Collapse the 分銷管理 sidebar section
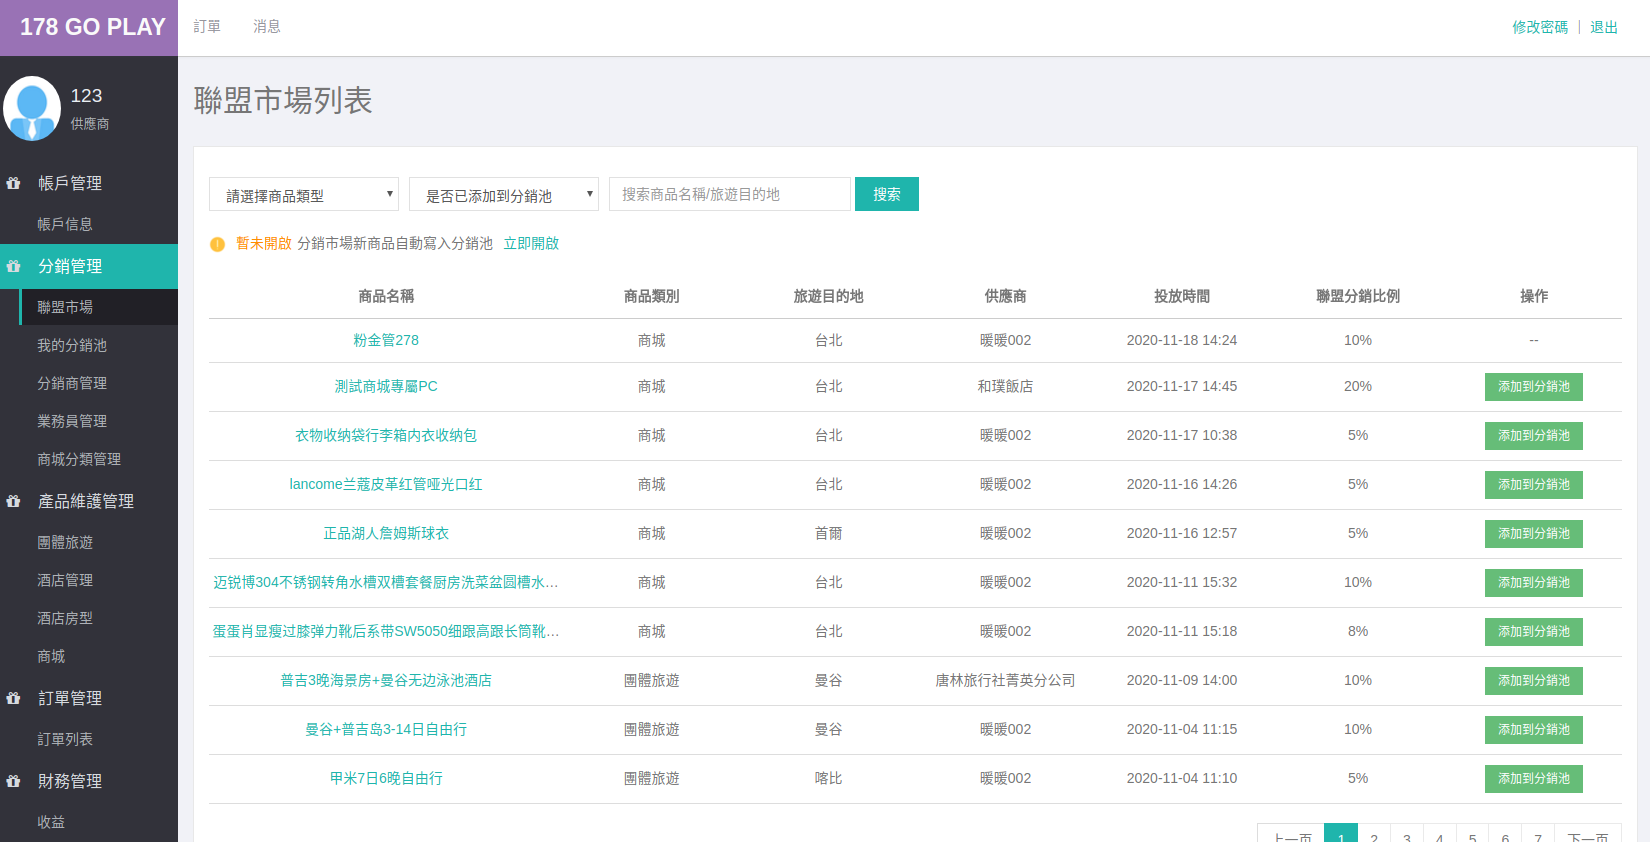 89,266
